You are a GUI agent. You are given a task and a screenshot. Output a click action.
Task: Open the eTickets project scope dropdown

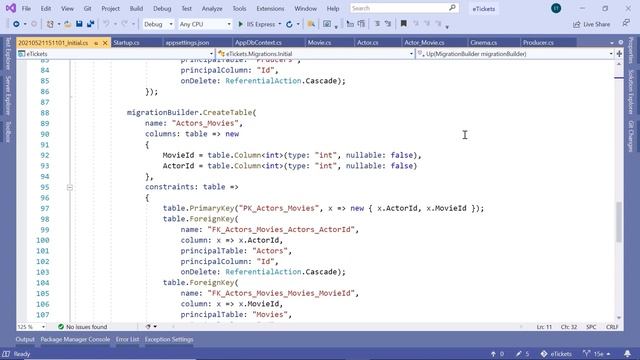[116, 53]
